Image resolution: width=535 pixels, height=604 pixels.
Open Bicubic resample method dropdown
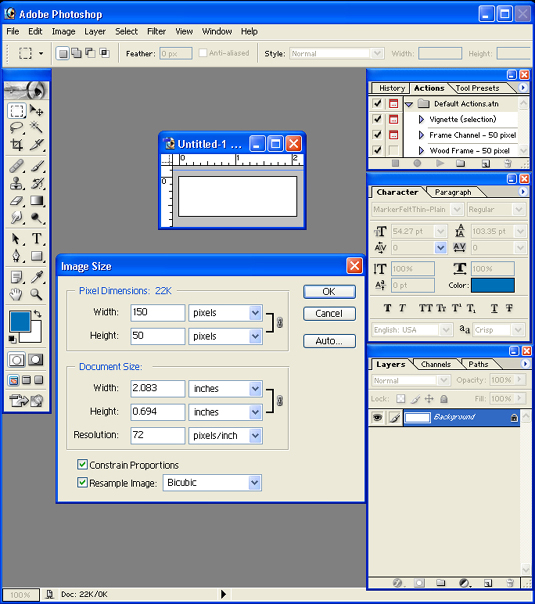[254, 483]
